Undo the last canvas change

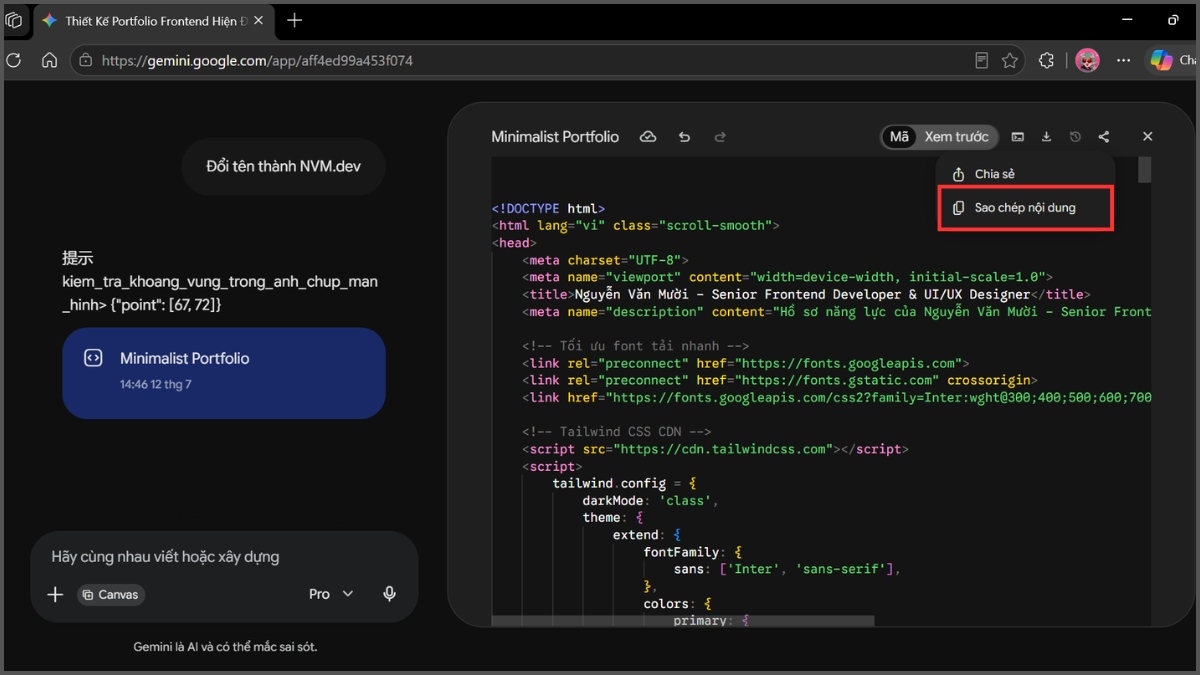pos(684,137)
